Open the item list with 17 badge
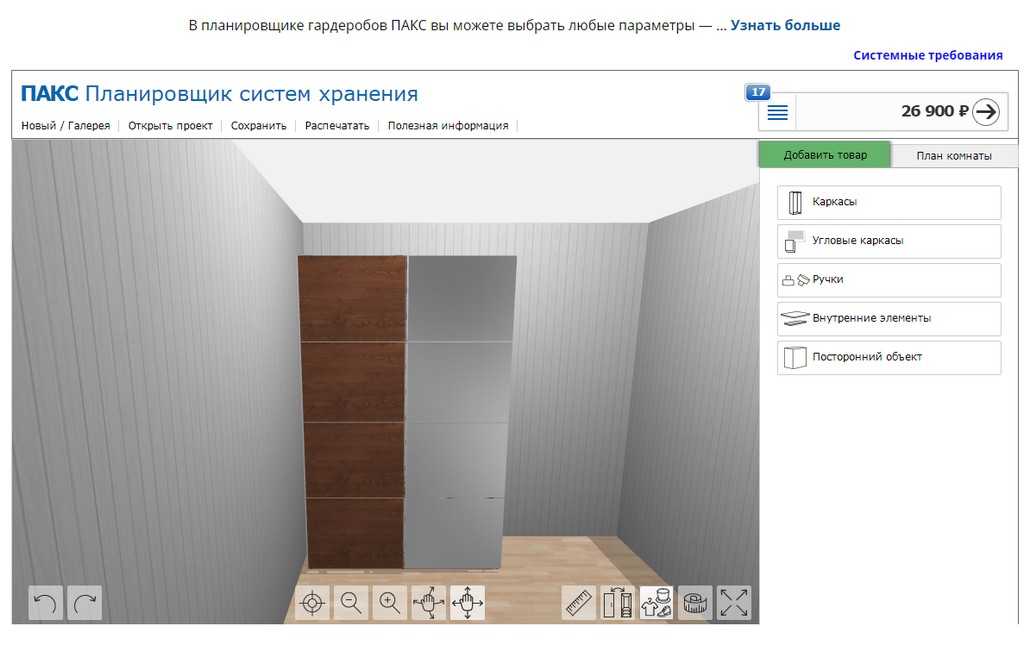Image resolution: width=1024 pixels, height=658 pixels. (777, 112)
